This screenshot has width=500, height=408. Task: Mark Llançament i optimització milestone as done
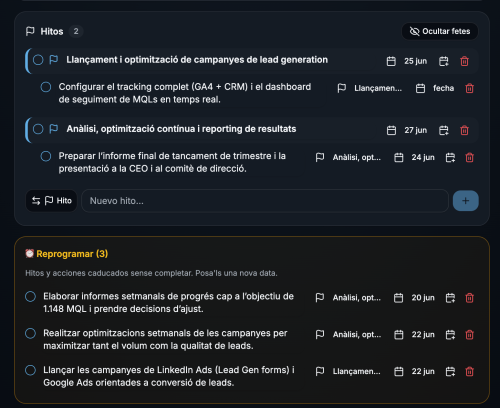[38, 60]
